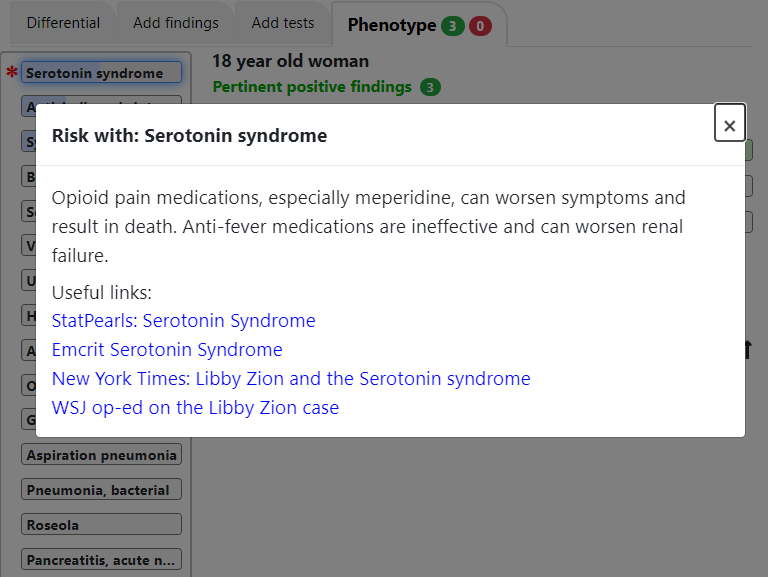Switch to the Differential tab
The height and width of the screenshot is (577, 768).
tap(63, 23)
